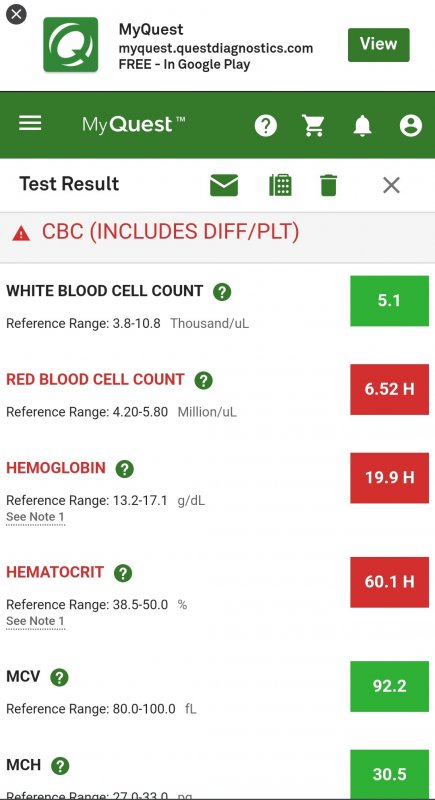Open the user account profile icon
435x800 pixels.
411,125
